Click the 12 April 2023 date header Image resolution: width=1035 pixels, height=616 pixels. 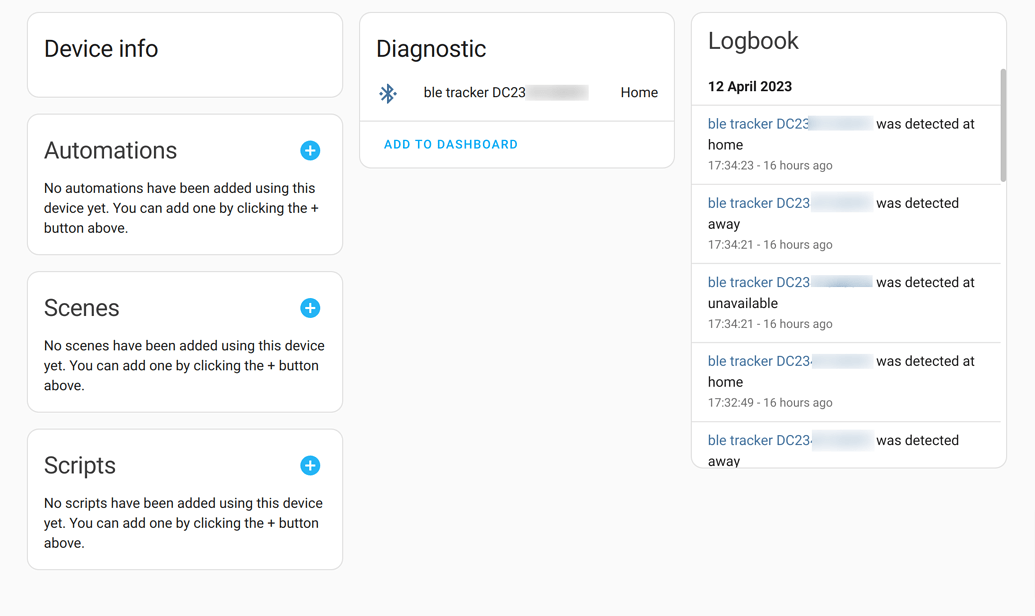(x=750, y=87)
